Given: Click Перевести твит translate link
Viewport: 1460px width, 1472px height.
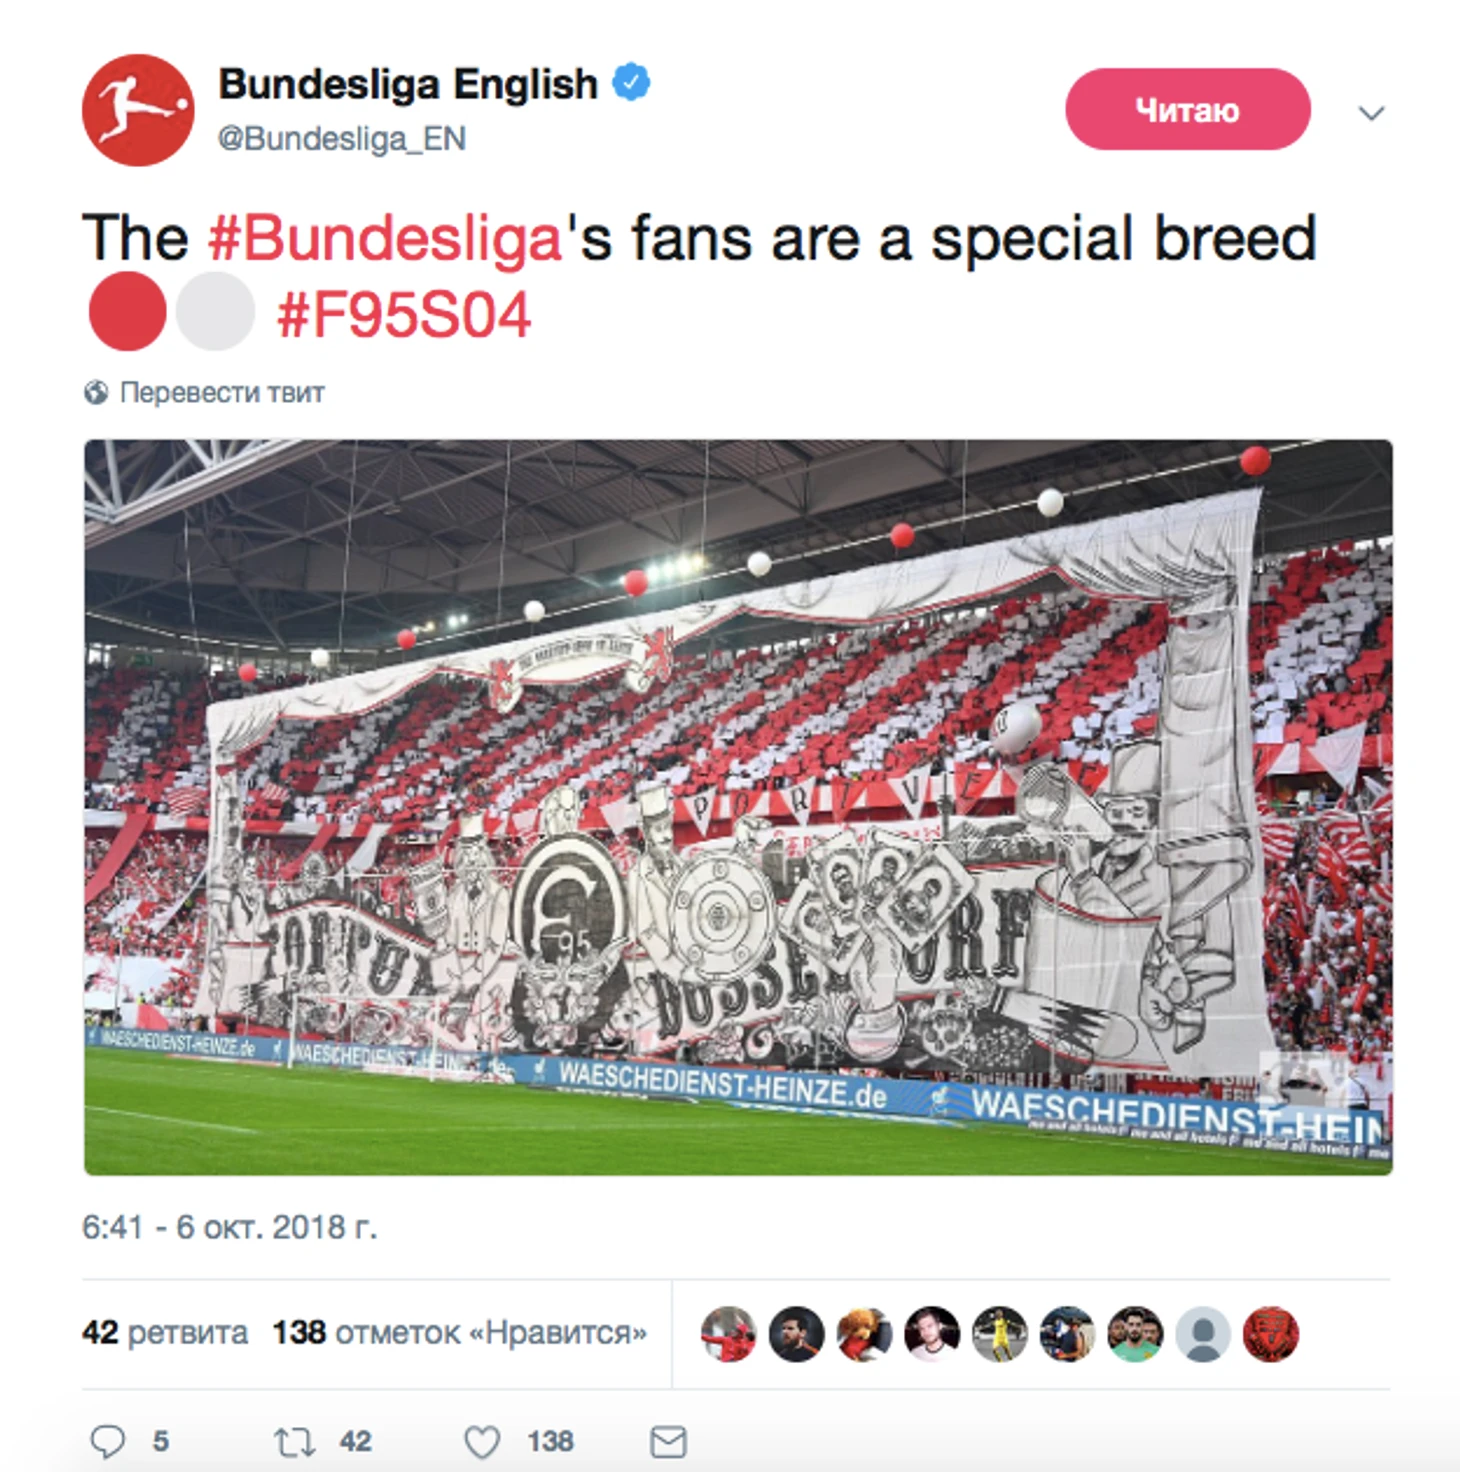Looking at the screenshot, I should (222, 393).
